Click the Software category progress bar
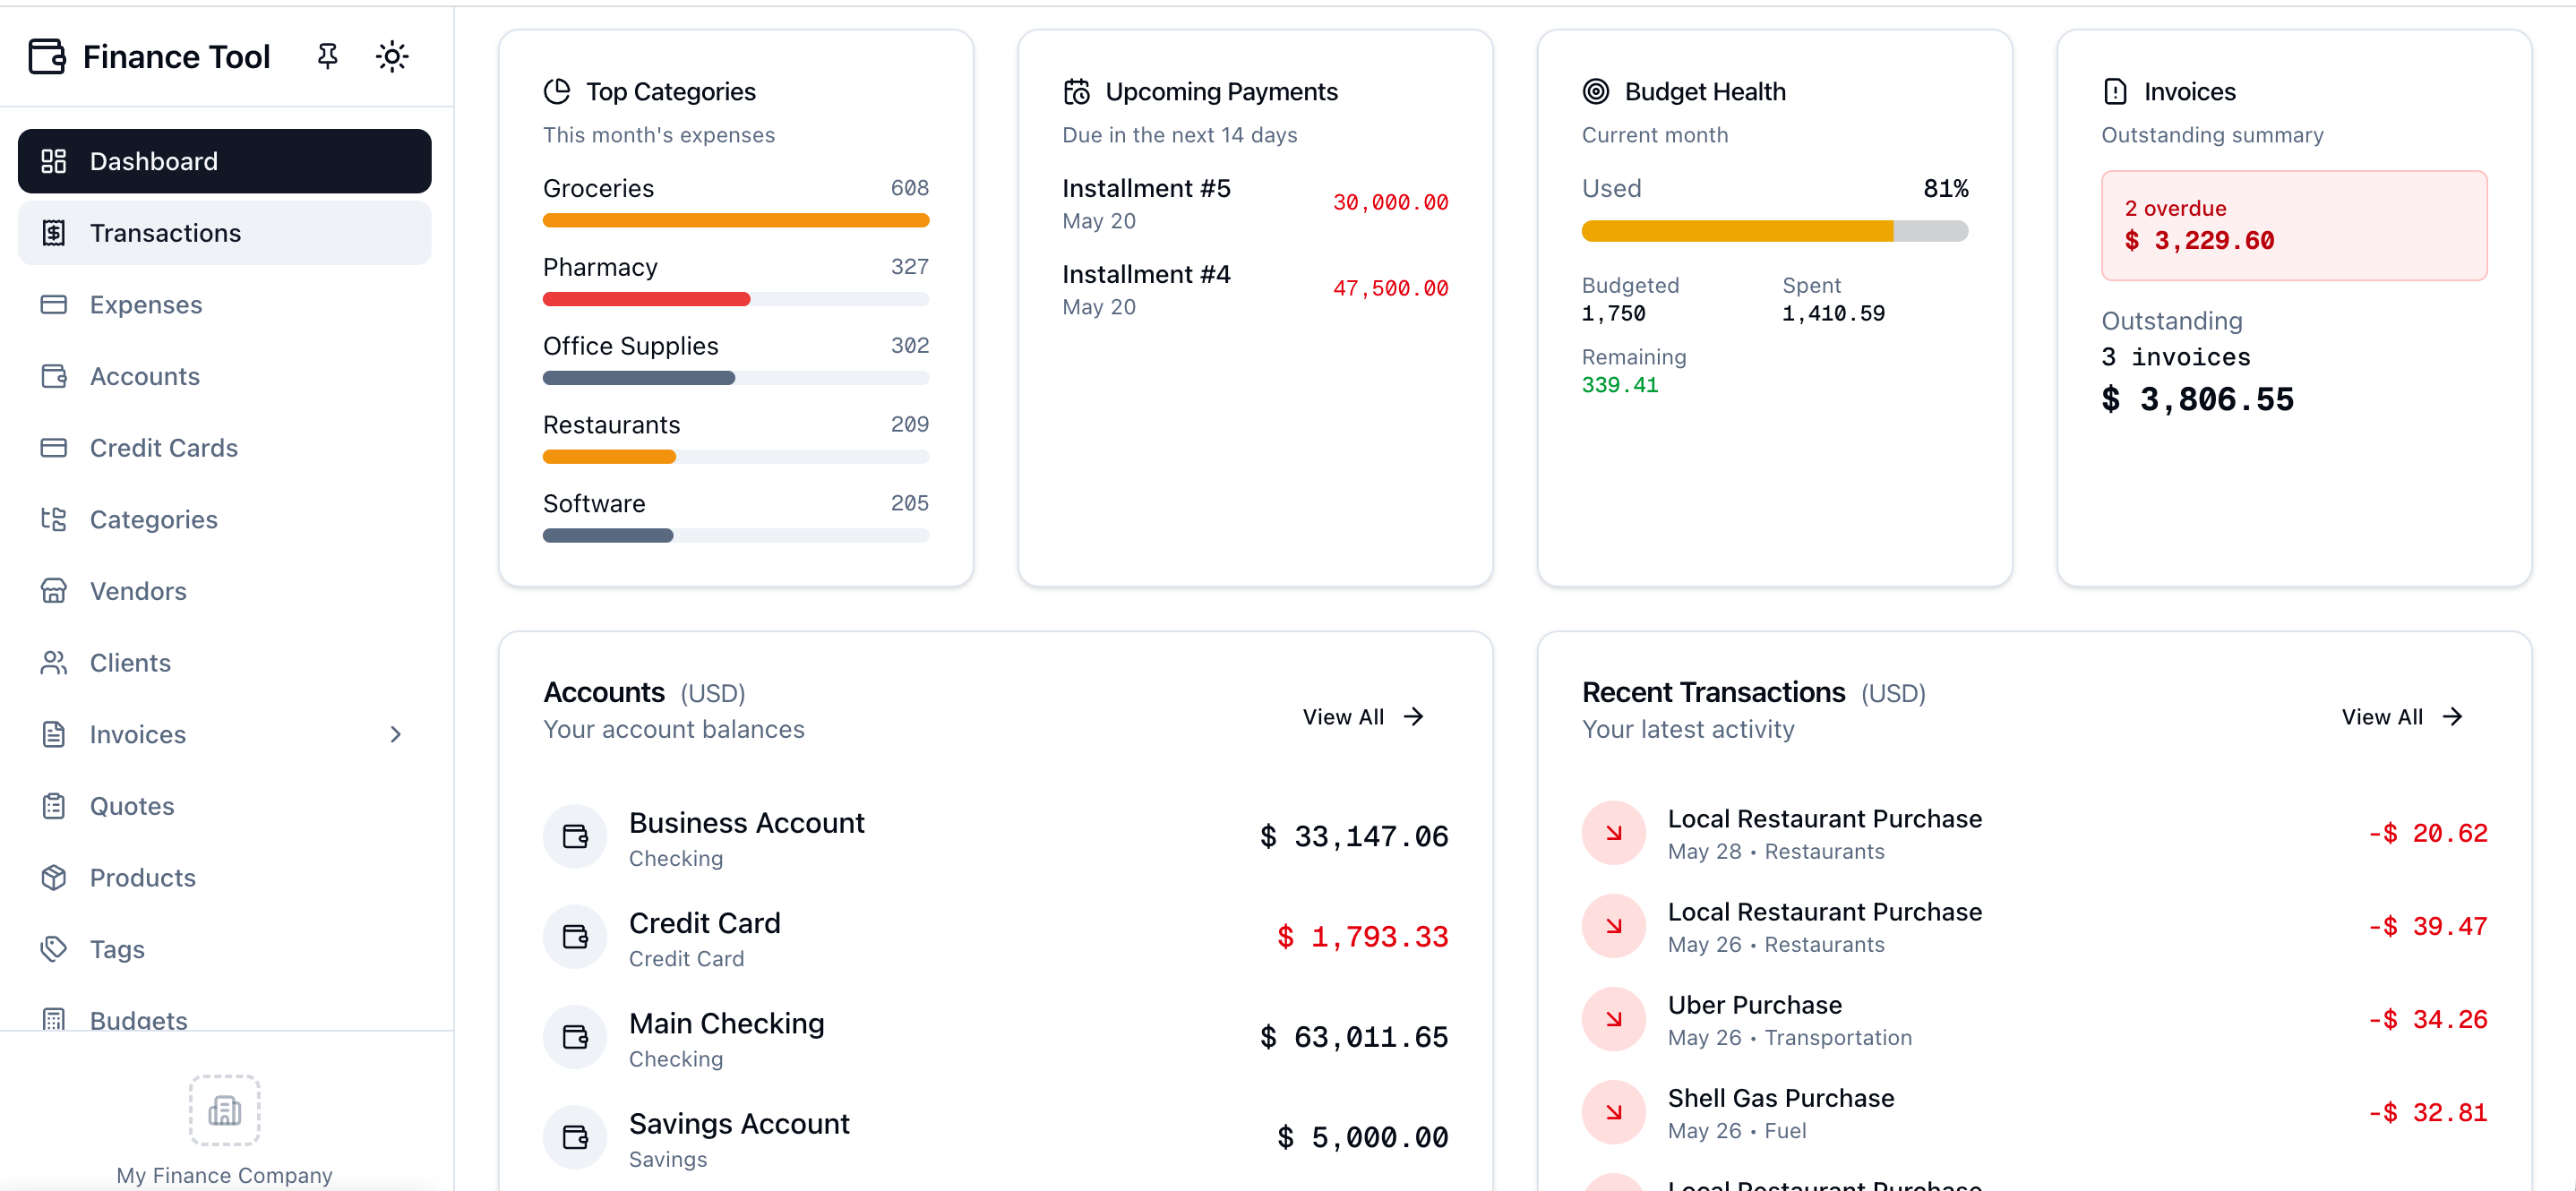 pos(736,536)
